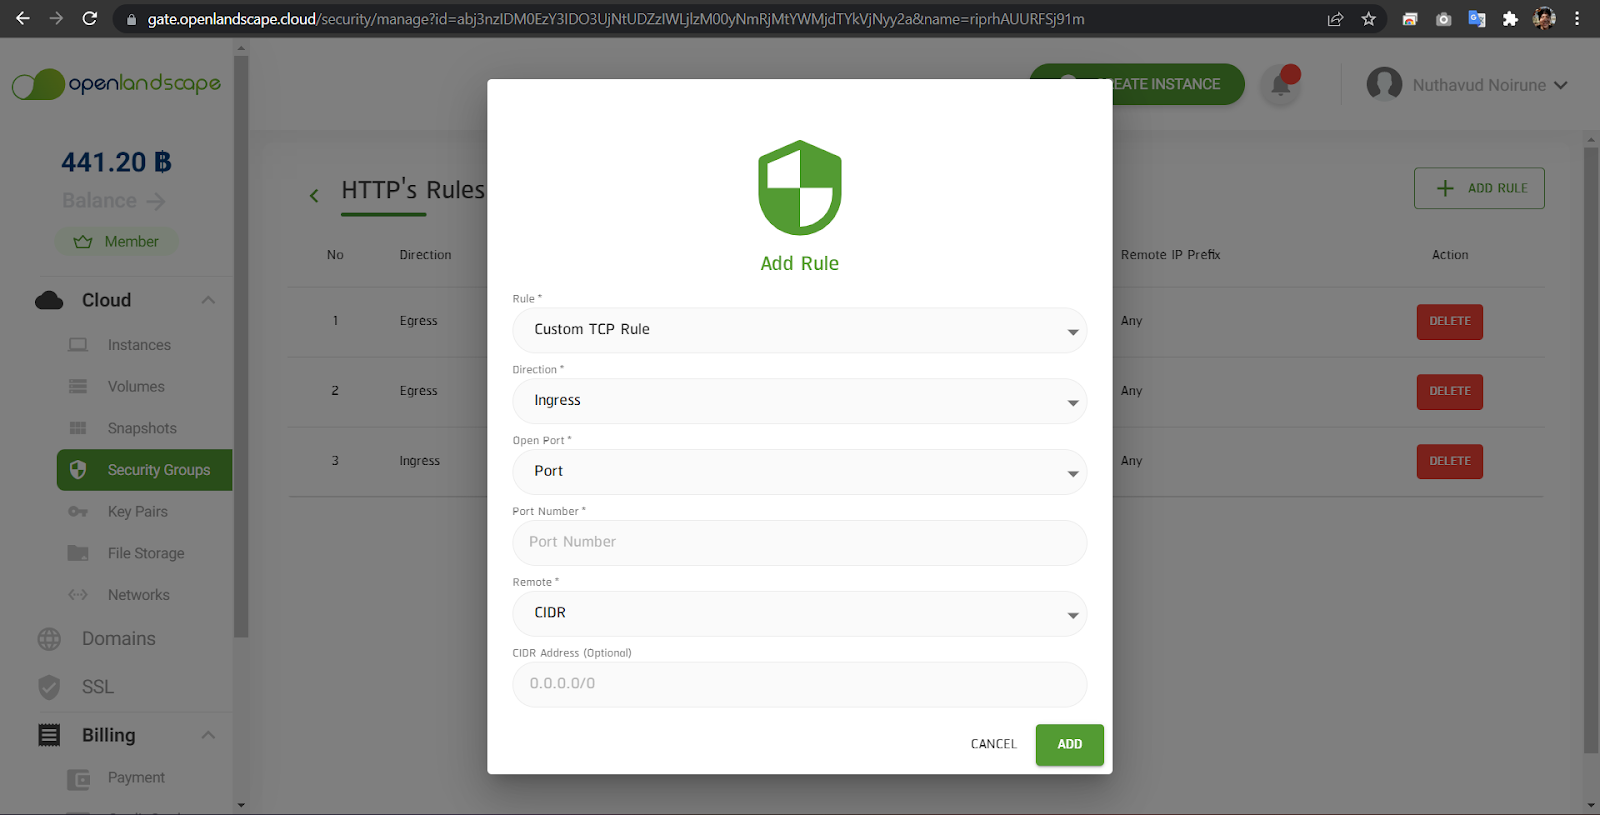Screen dimensions: 1600x815
Task: Bookmark page with the star icon
Action: (1368, 19)
